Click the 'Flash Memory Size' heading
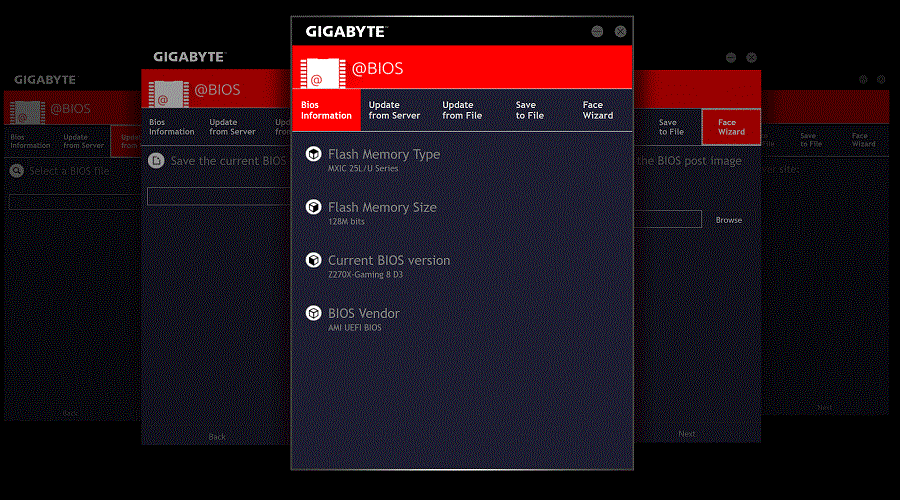 tap(382, 207)
